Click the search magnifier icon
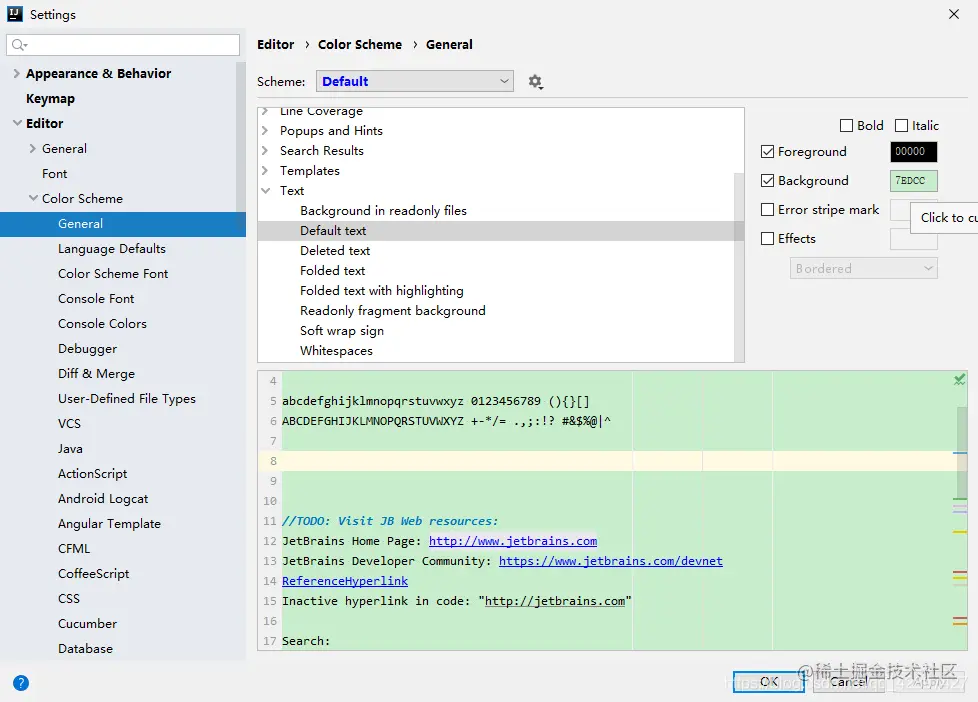 19,44
